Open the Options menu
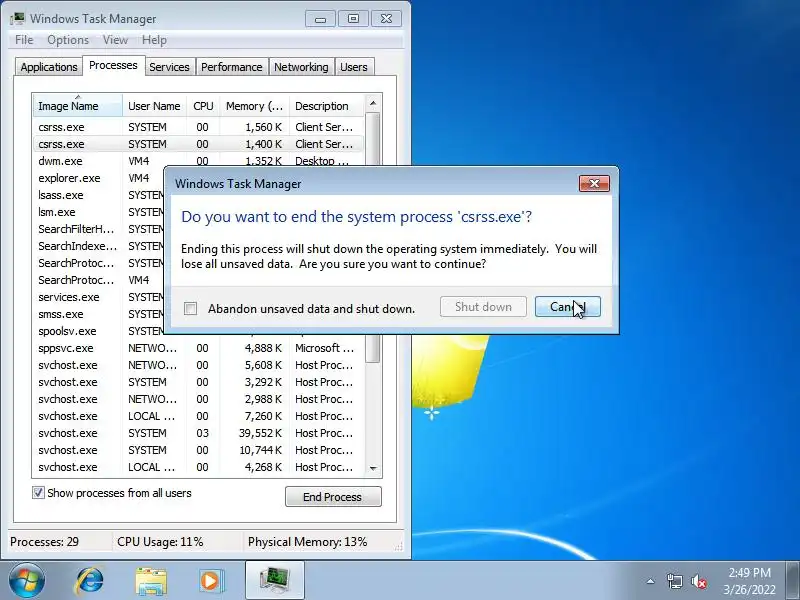The width and height of the screenshot is (800, 600). point(68,40)
